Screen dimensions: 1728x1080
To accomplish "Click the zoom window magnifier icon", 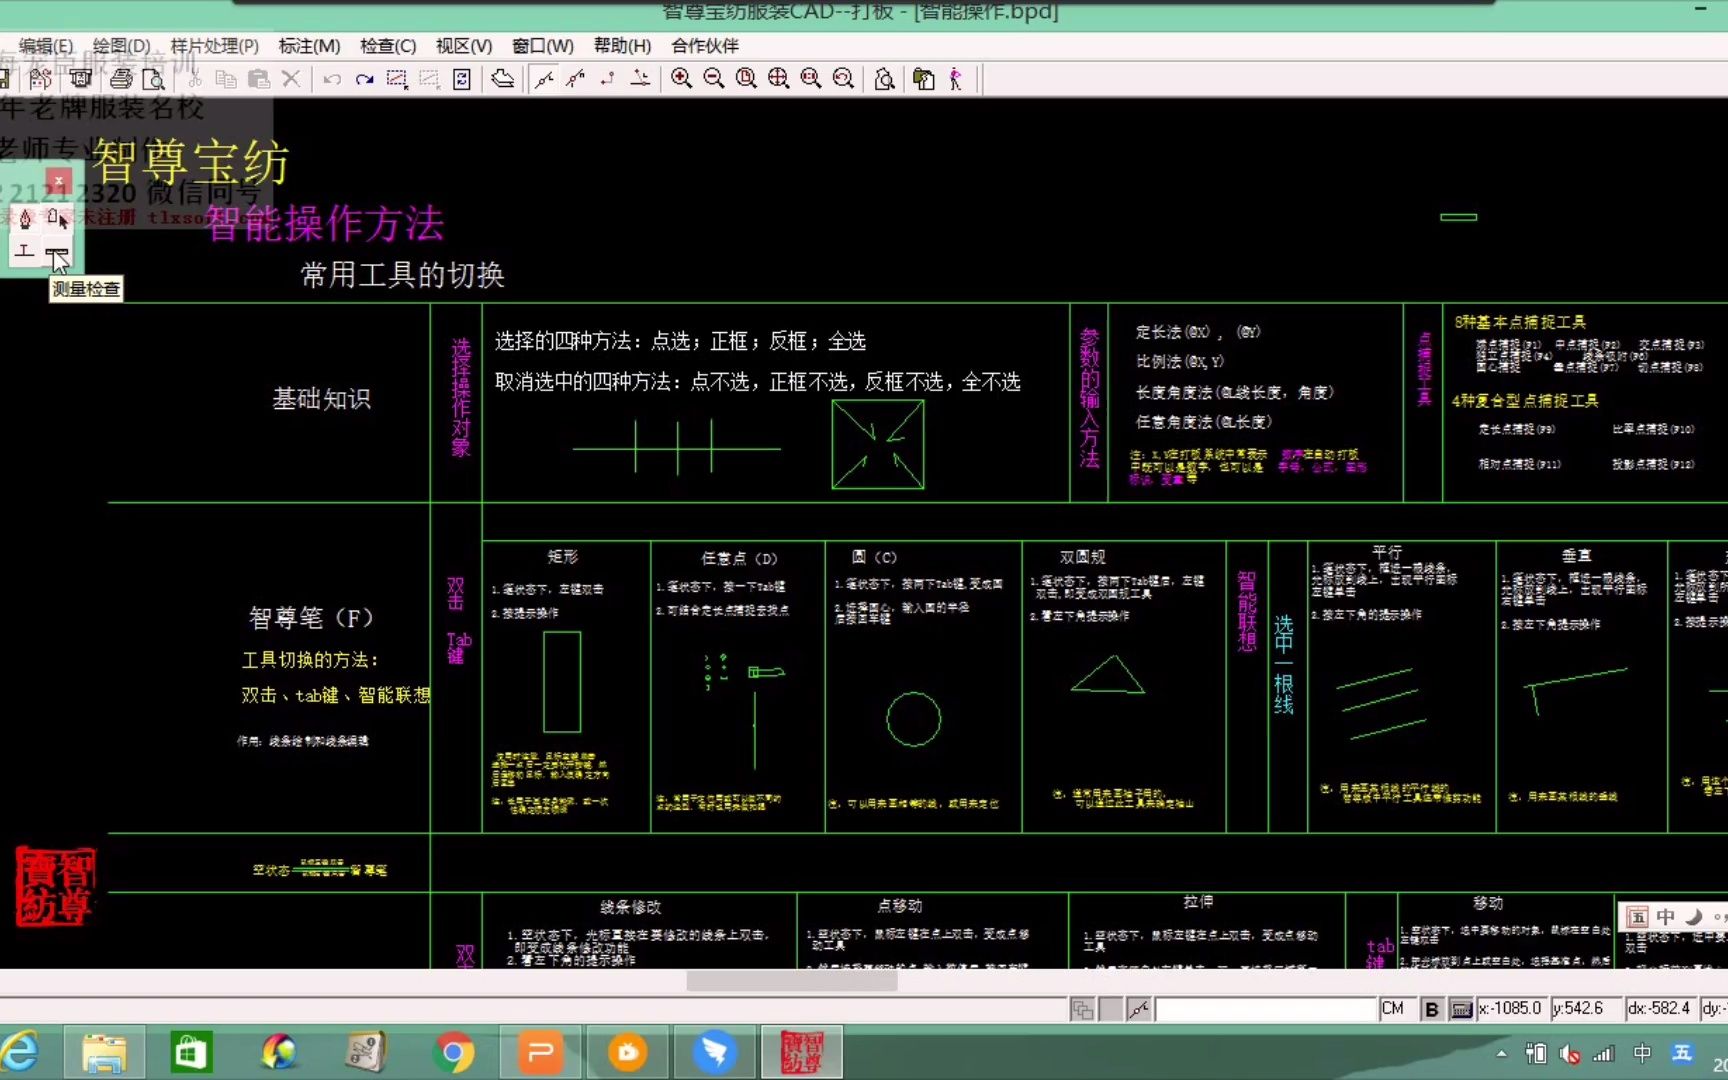I will 810,79.
